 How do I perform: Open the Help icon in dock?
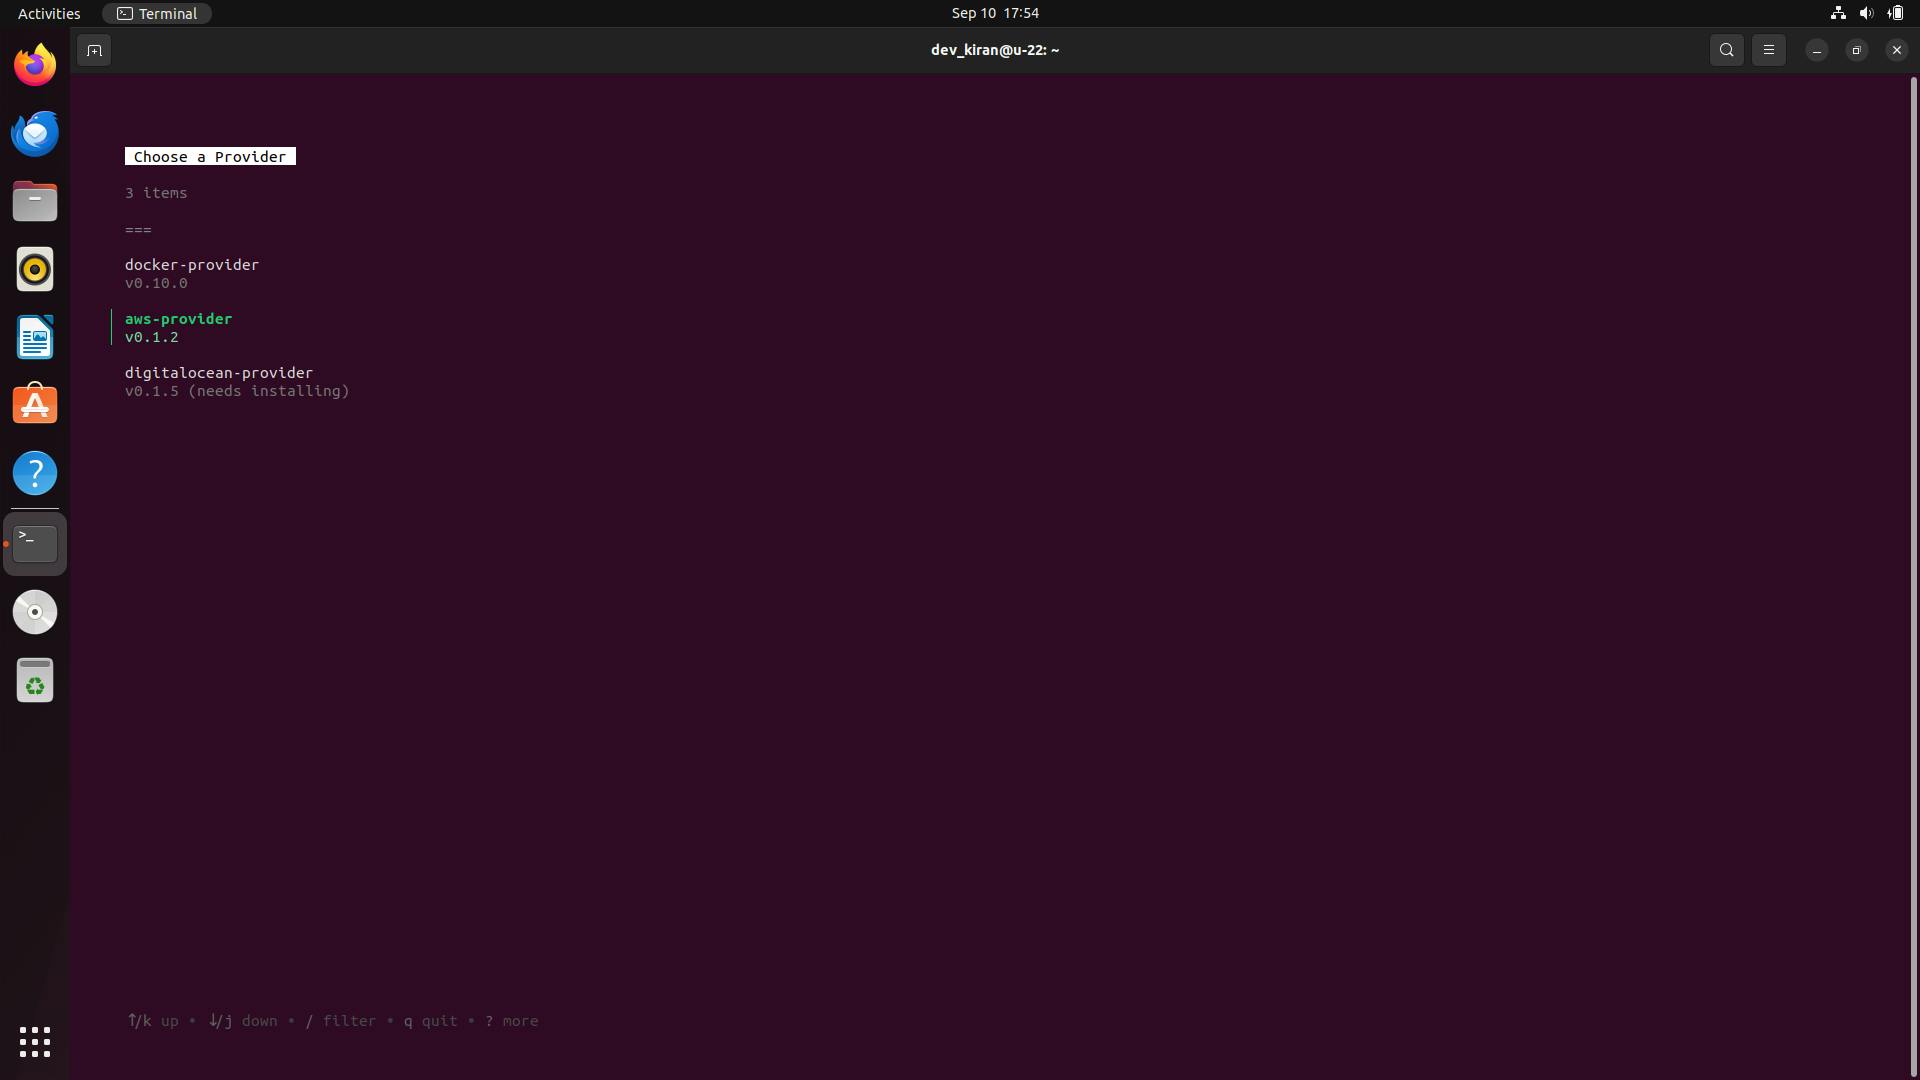[x=35, y=473]
